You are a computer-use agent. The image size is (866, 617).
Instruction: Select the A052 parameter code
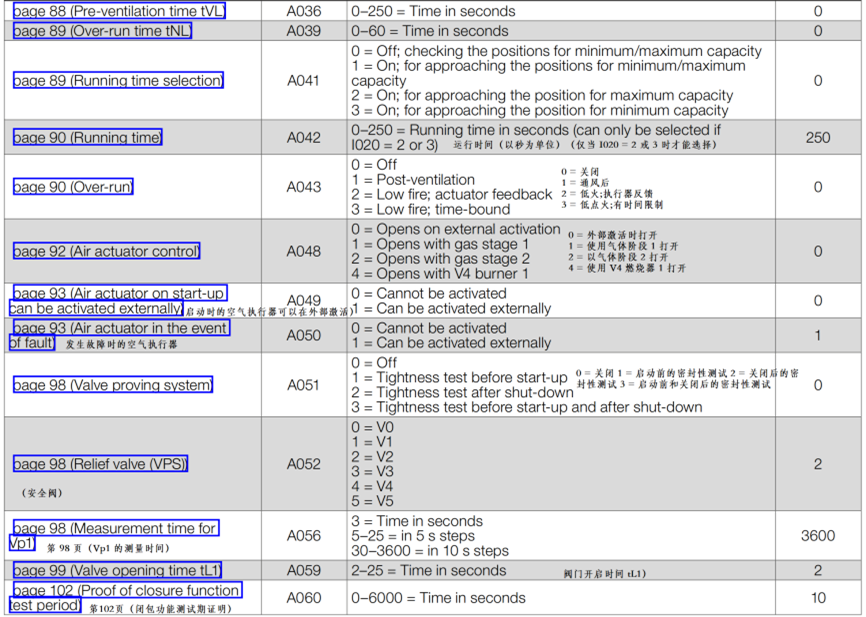[304, 464]
